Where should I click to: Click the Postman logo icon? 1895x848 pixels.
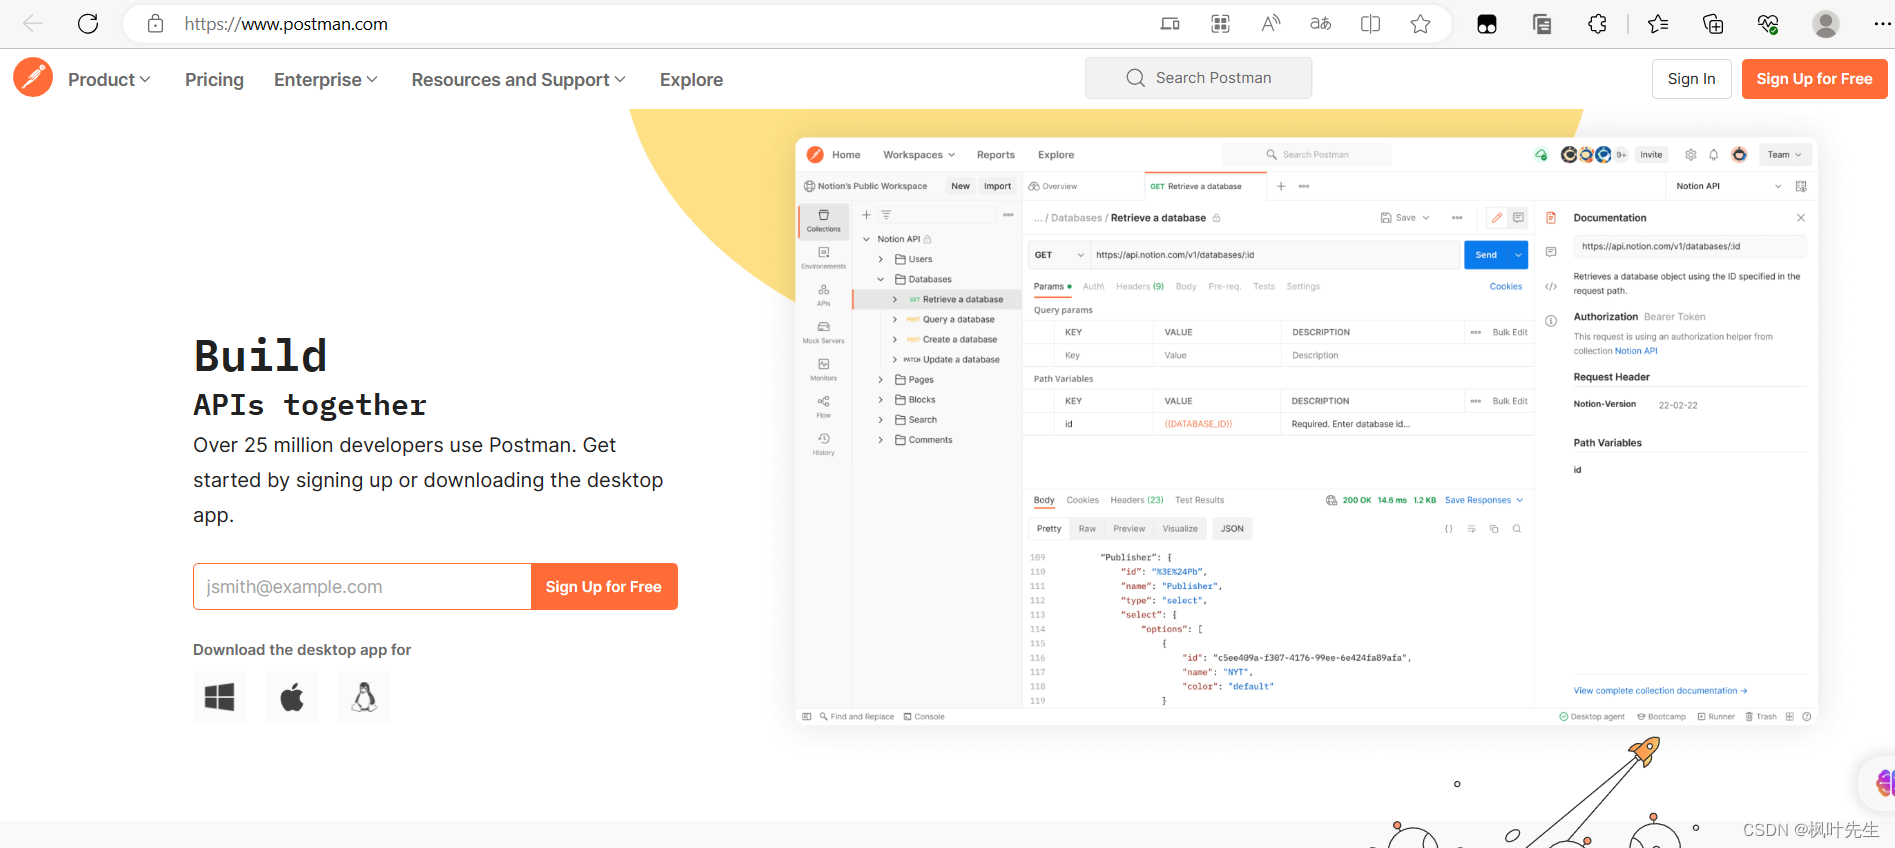point(33,77)
